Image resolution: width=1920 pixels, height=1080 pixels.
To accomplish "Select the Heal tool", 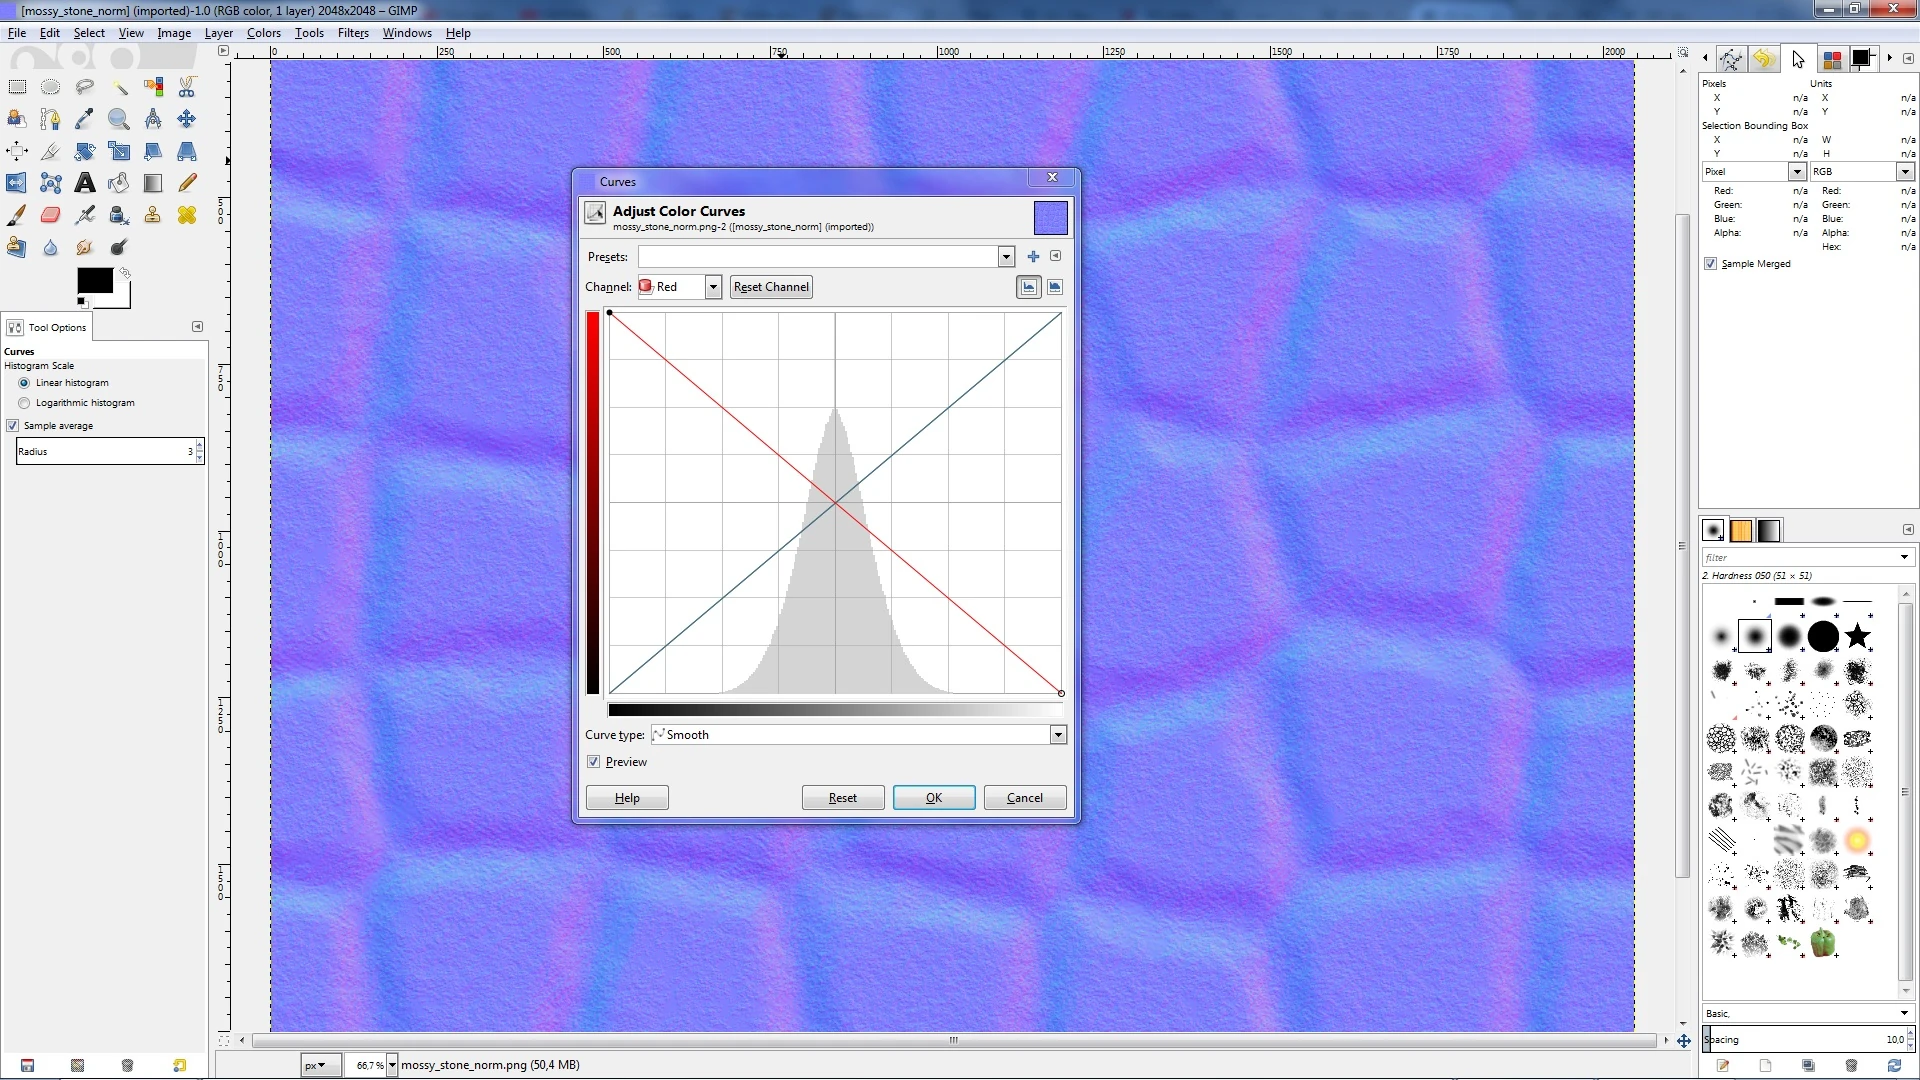I will [x=187, y=215].
